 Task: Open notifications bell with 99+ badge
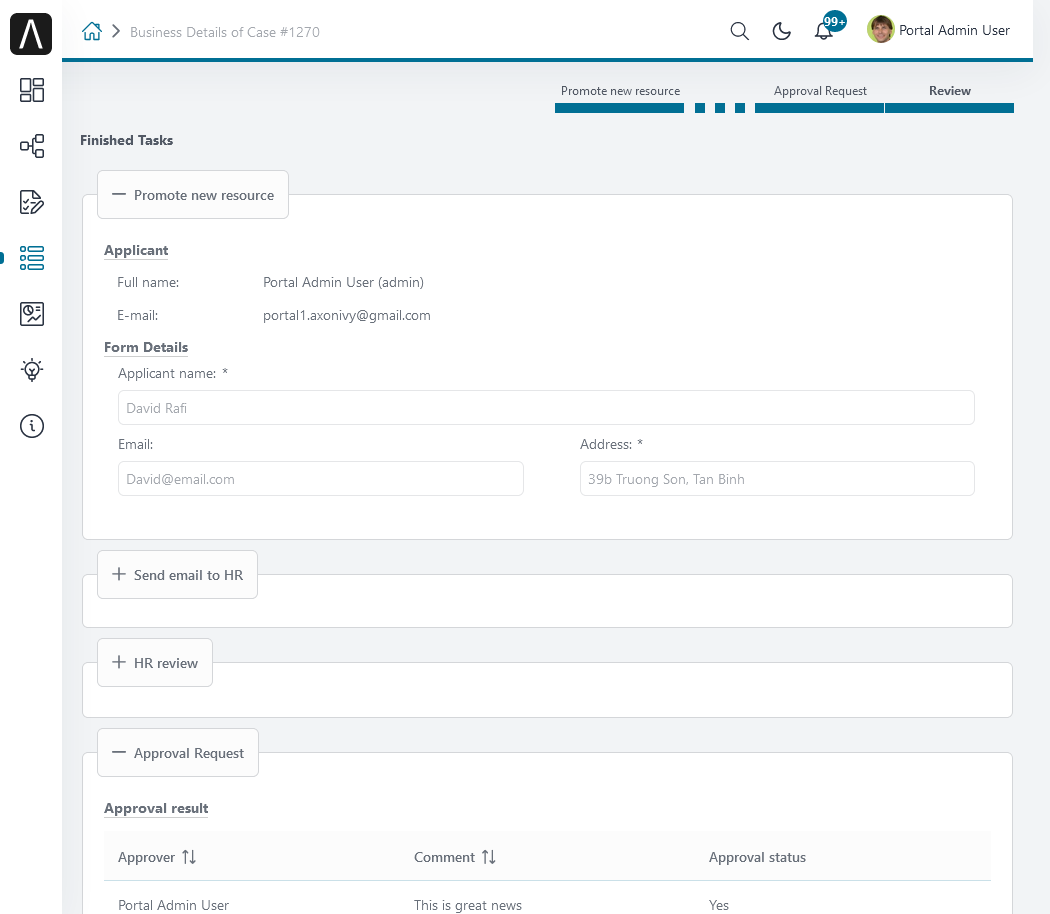824,31
